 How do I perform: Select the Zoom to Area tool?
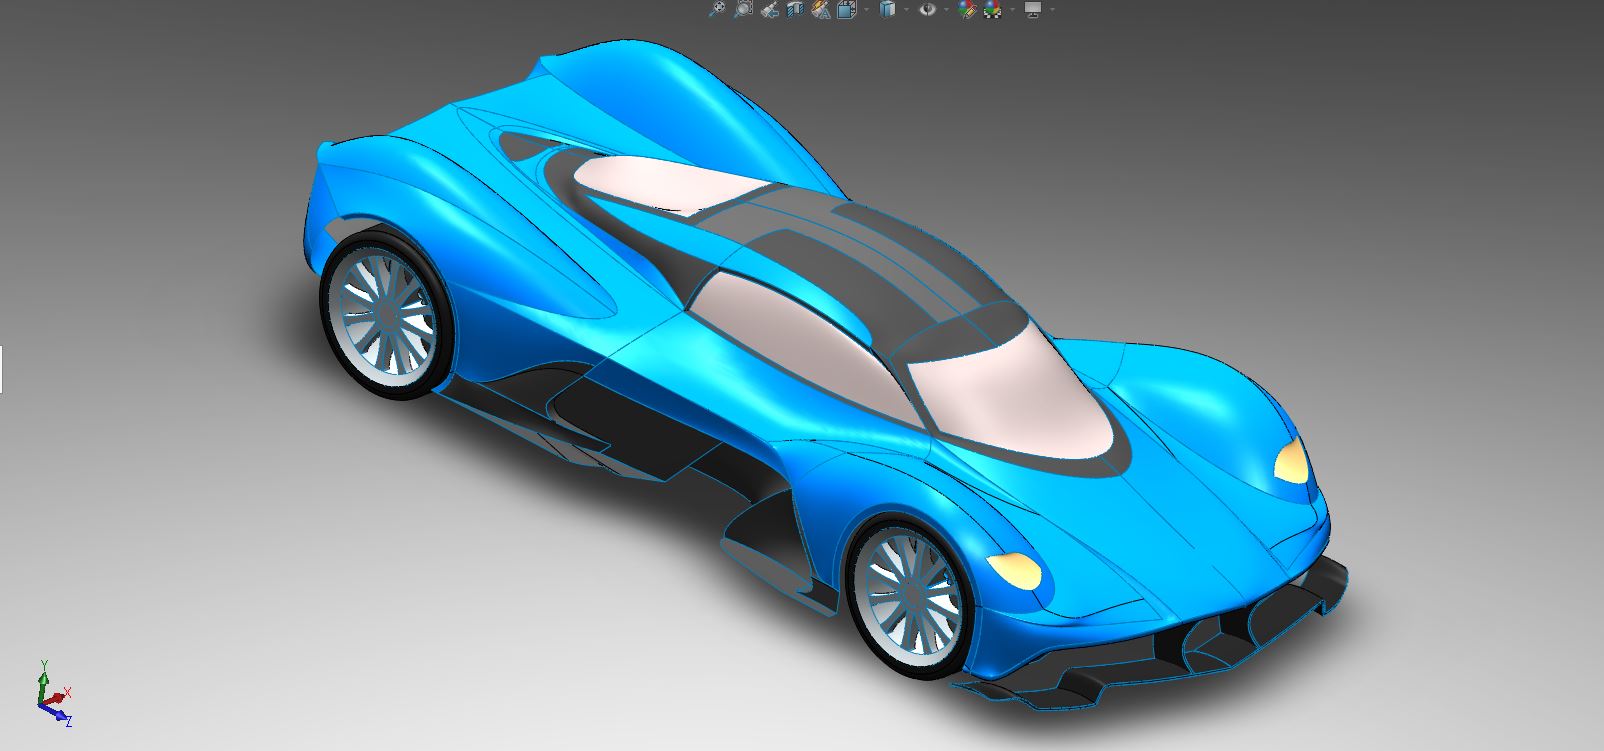tap(744, 9)
